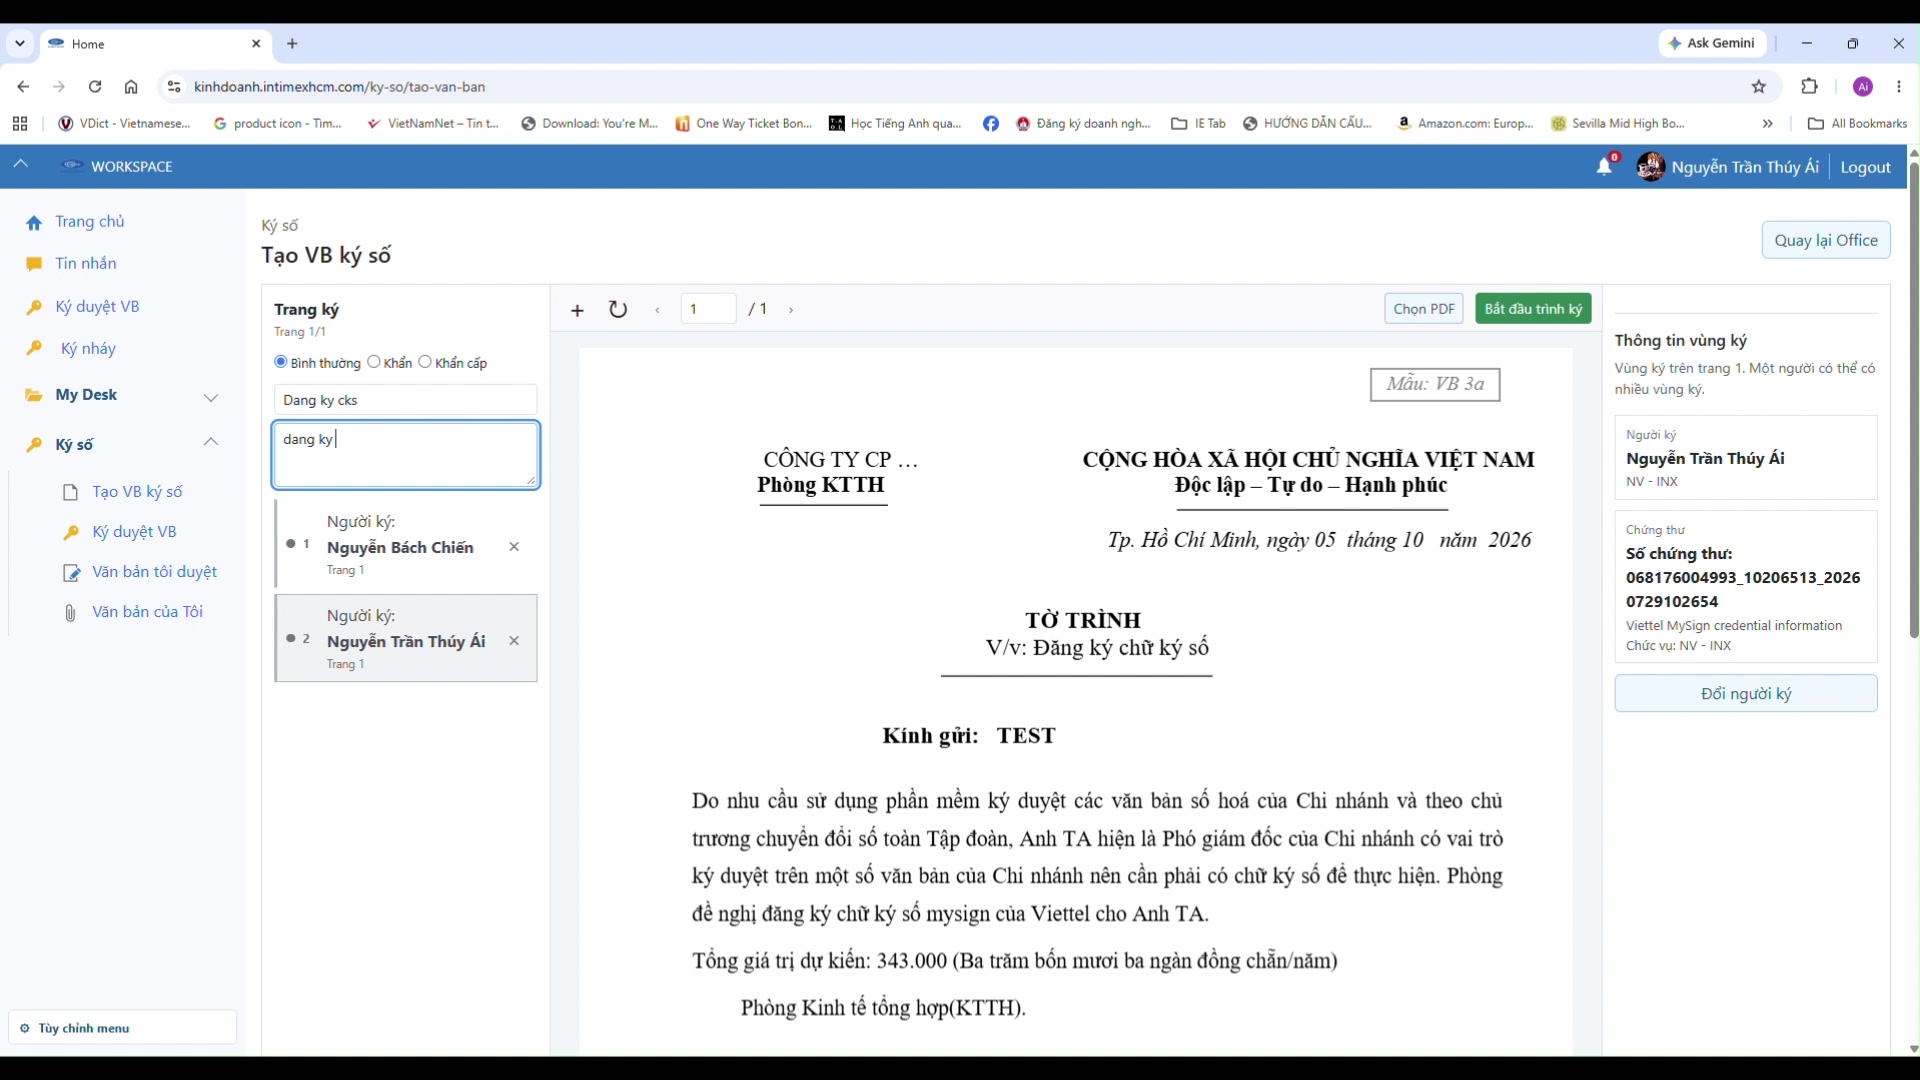Remove signer Nguyễn Trần Thúy Ái
Screen dimensions: 1920x1080
click(514, 641)
